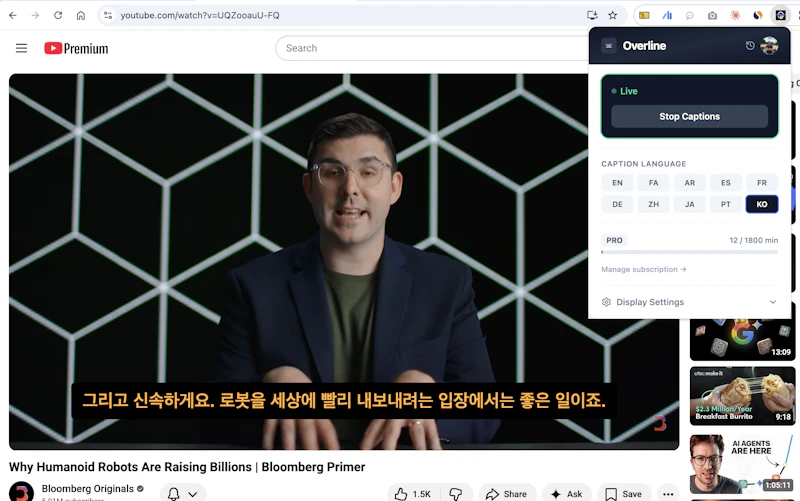Open the browser home page
Image resolution: width=800 pixels, height=501 pixels.
tap(81, 15)
